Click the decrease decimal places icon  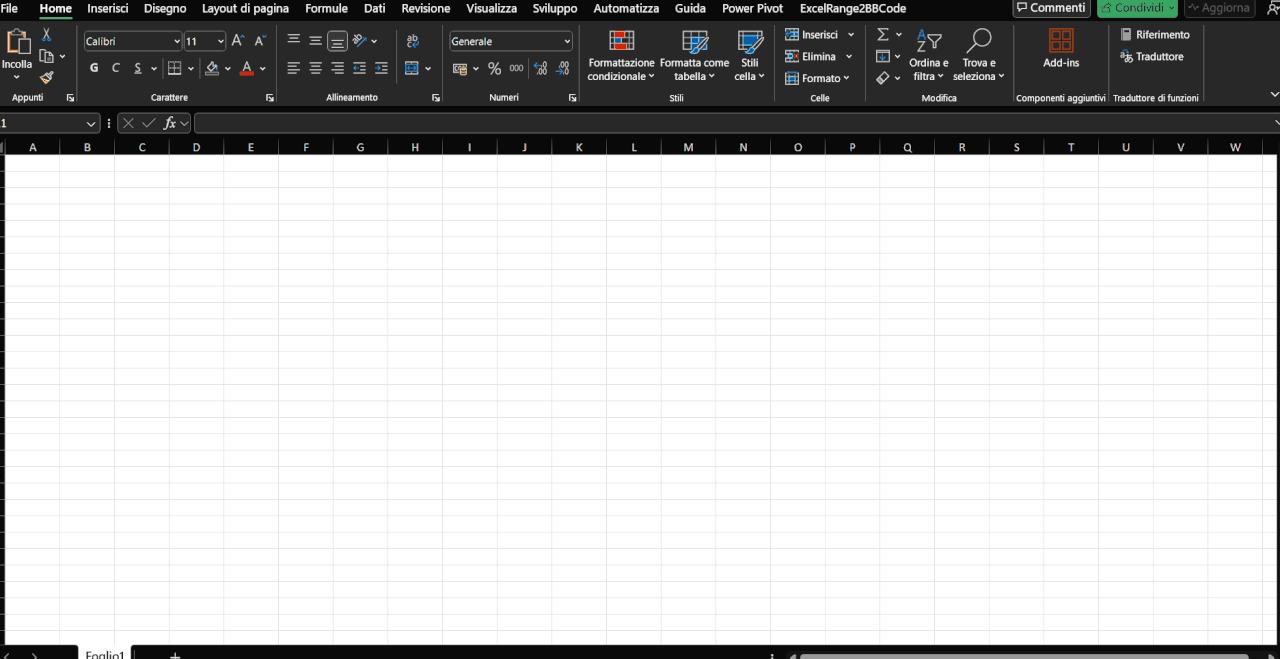coord(562,68)
